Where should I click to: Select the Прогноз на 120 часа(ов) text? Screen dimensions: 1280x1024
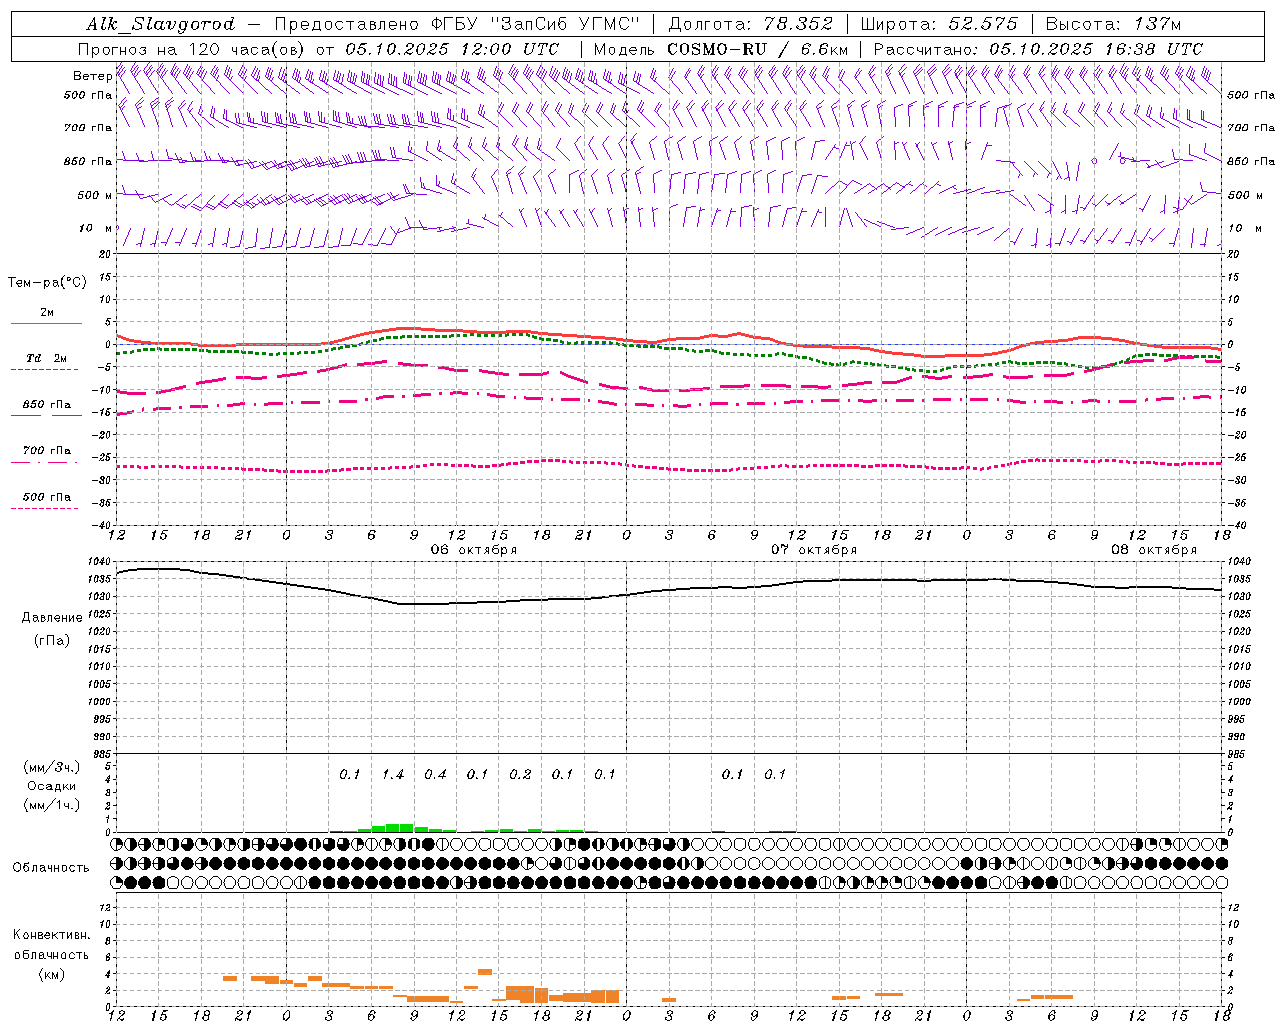pos(192,49)
